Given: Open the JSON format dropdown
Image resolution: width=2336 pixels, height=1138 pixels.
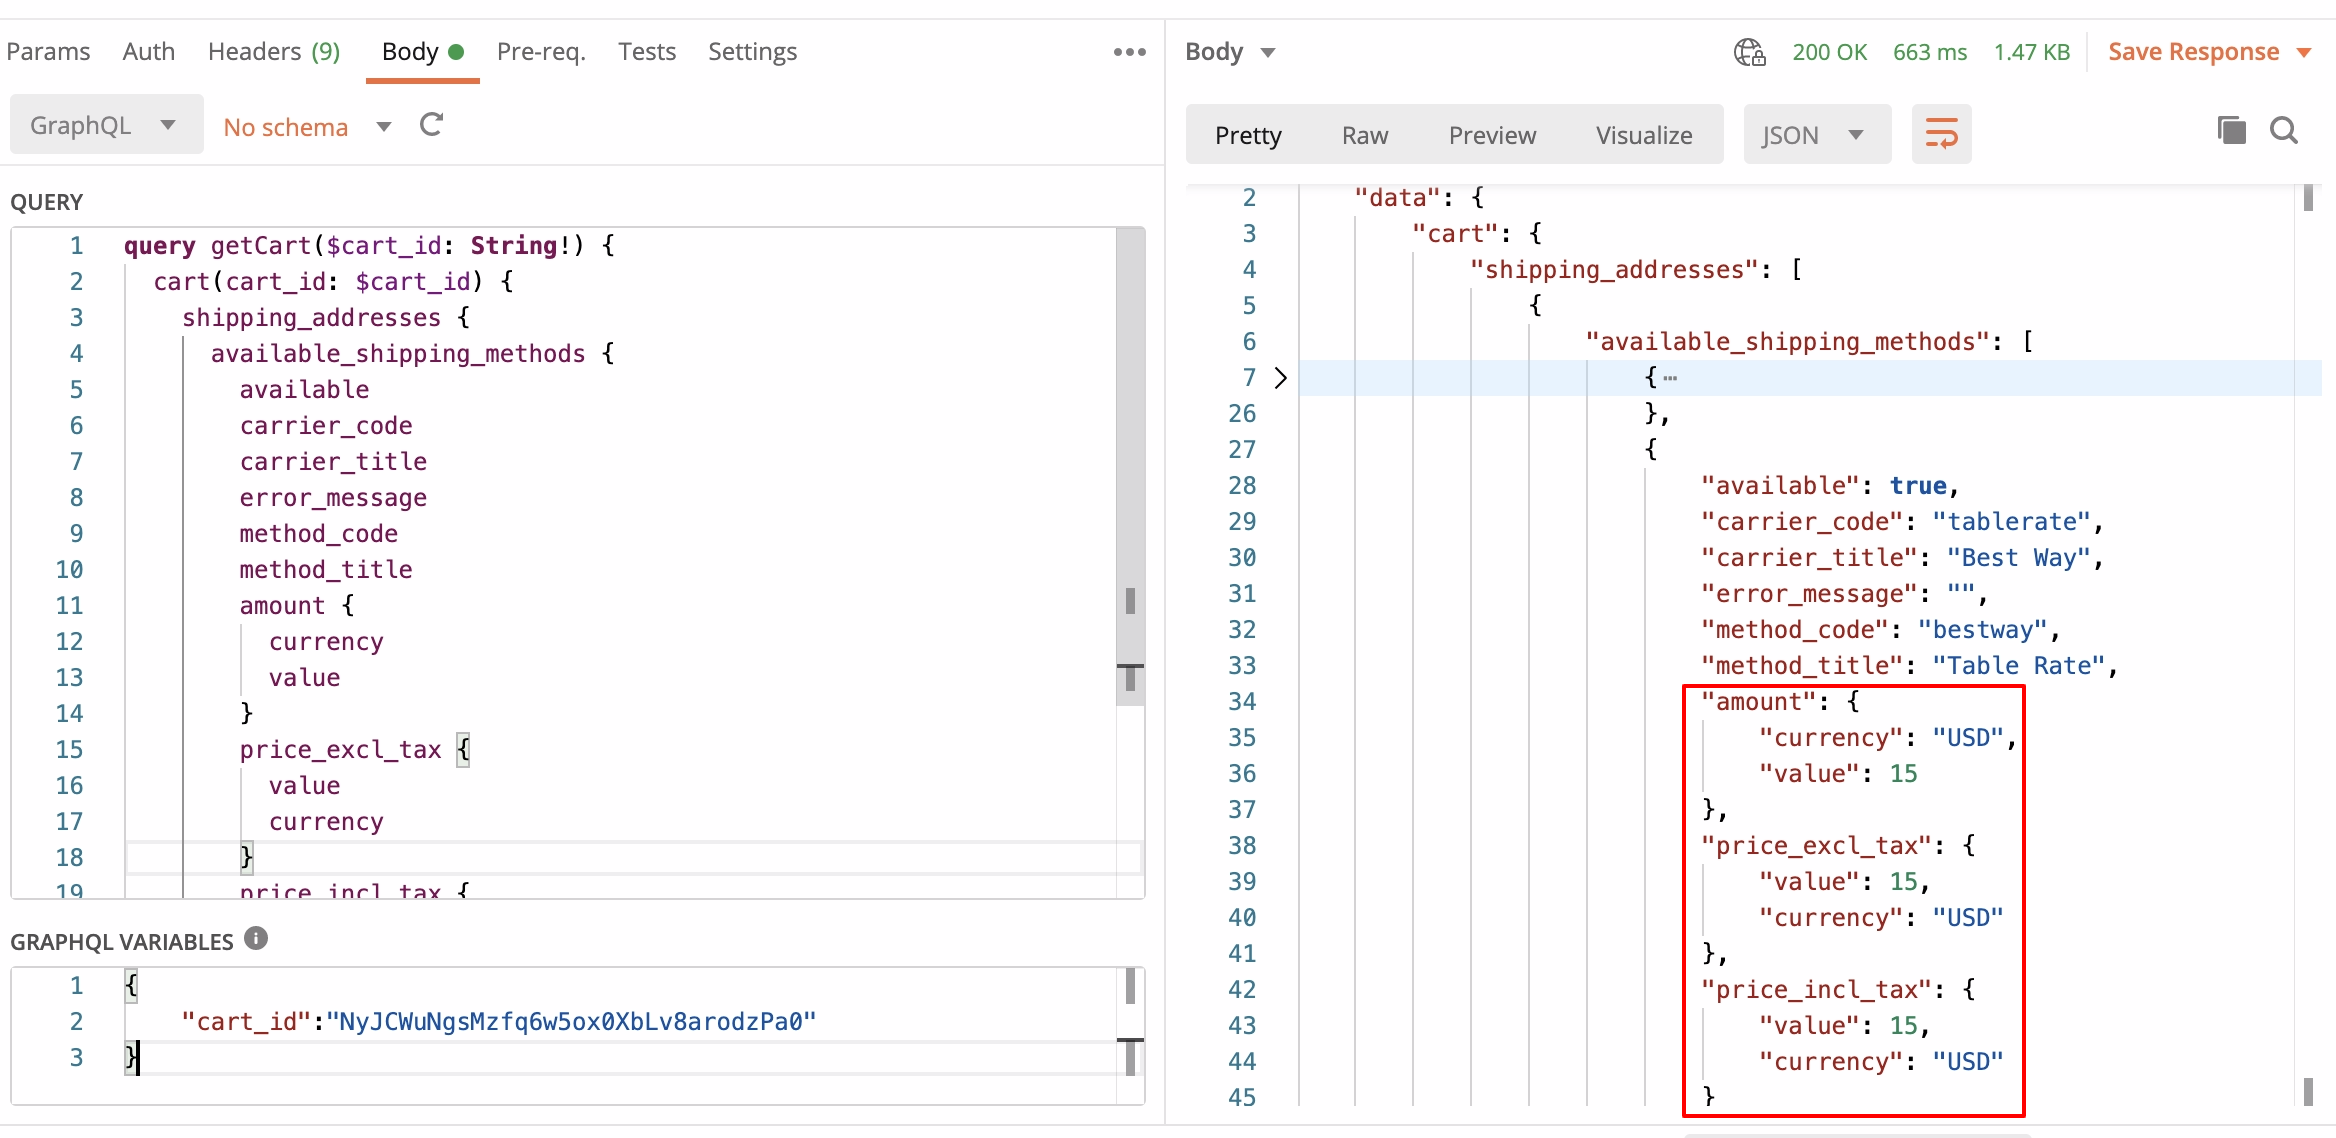Looking at the screenshot, I should click(x=1815, y=135).
